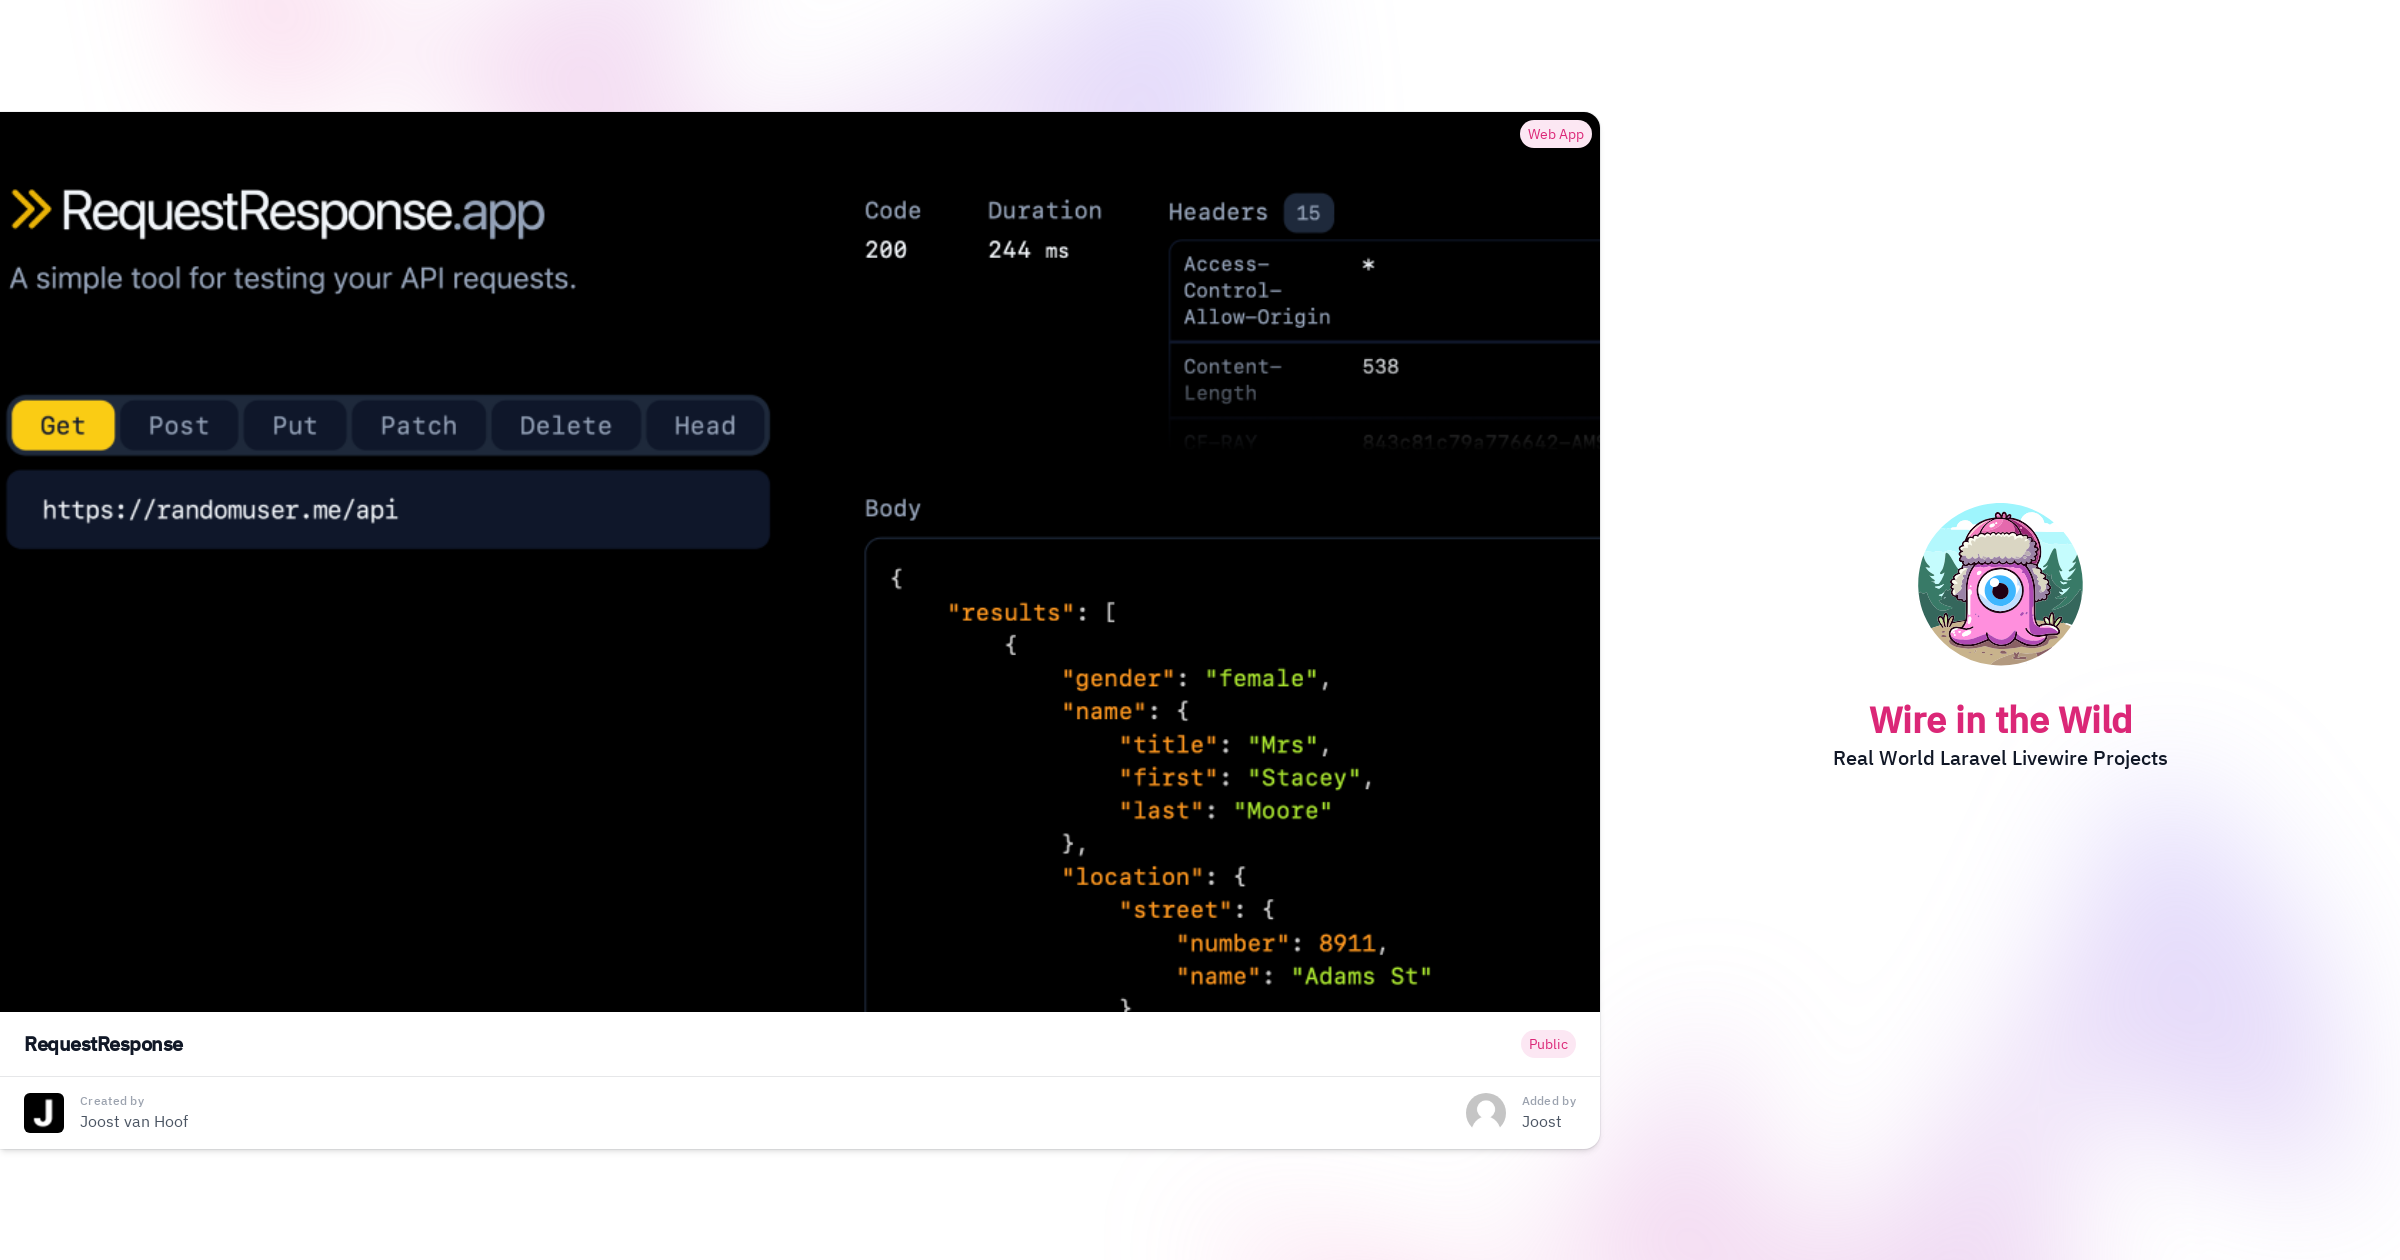Click the "results" key in JSON body
2400x1260 pixels.
pos(1010,612)
